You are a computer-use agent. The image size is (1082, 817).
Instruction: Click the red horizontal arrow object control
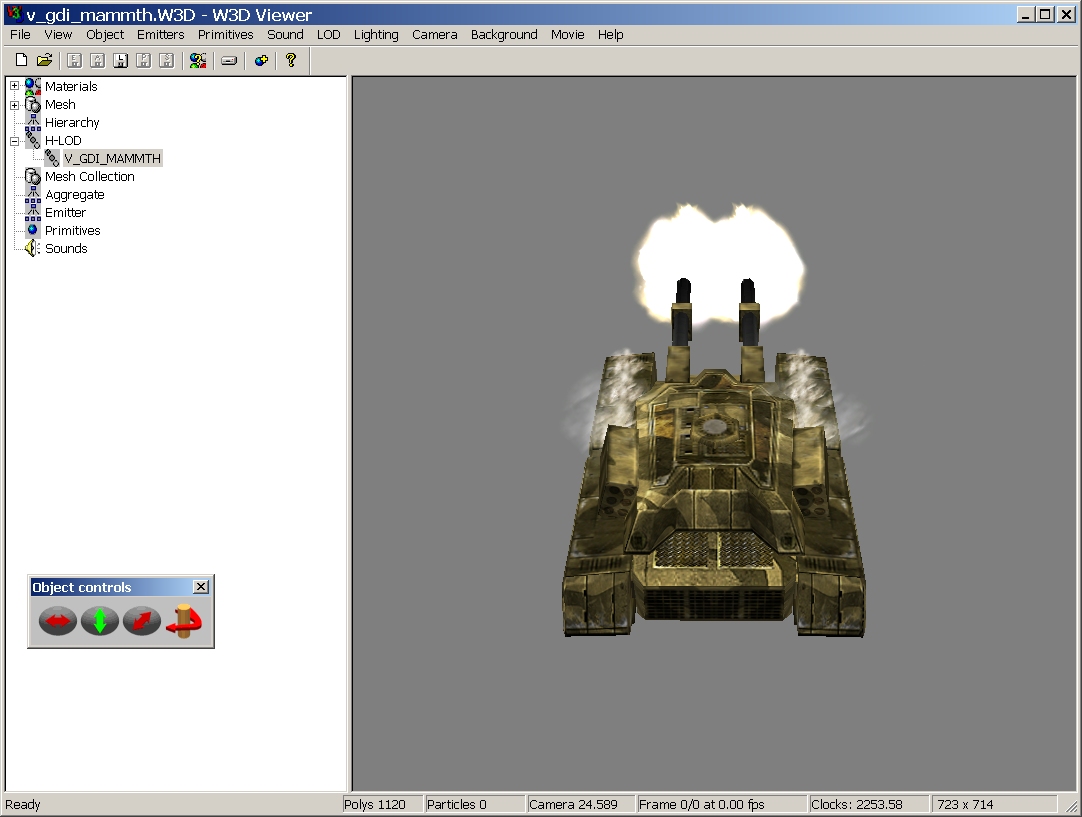(58, 621)
